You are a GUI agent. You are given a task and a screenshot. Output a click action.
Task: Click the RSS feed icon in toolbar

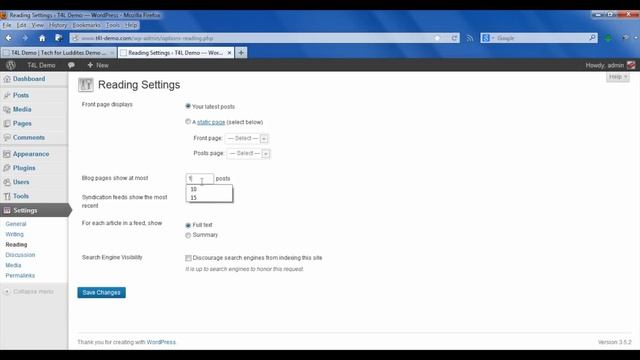(470, 38)
